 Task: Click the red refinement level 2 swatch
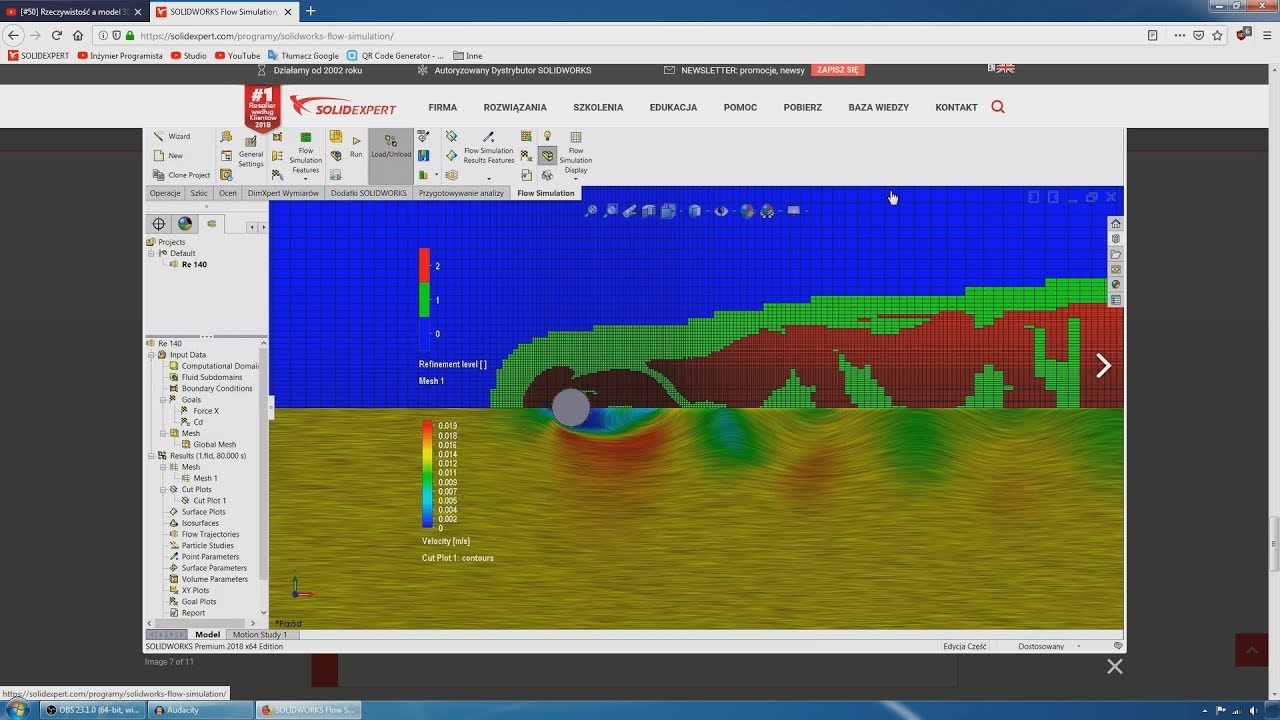pos(424,265)
